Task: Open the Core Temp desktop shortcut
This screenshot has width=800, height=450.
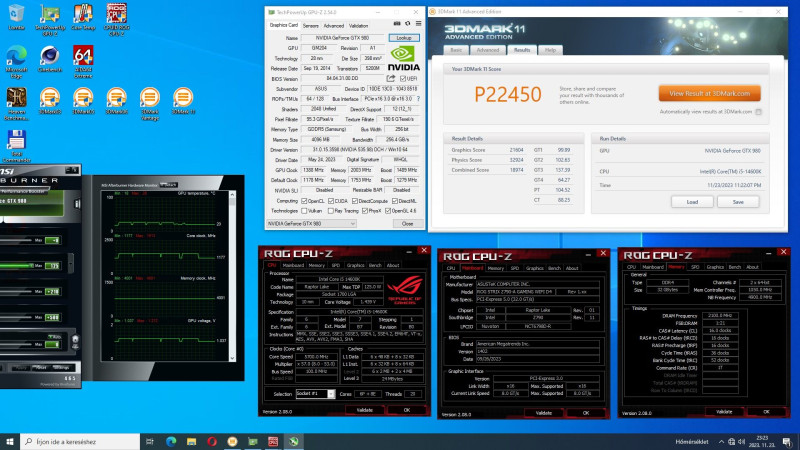Action: (83, 17)
